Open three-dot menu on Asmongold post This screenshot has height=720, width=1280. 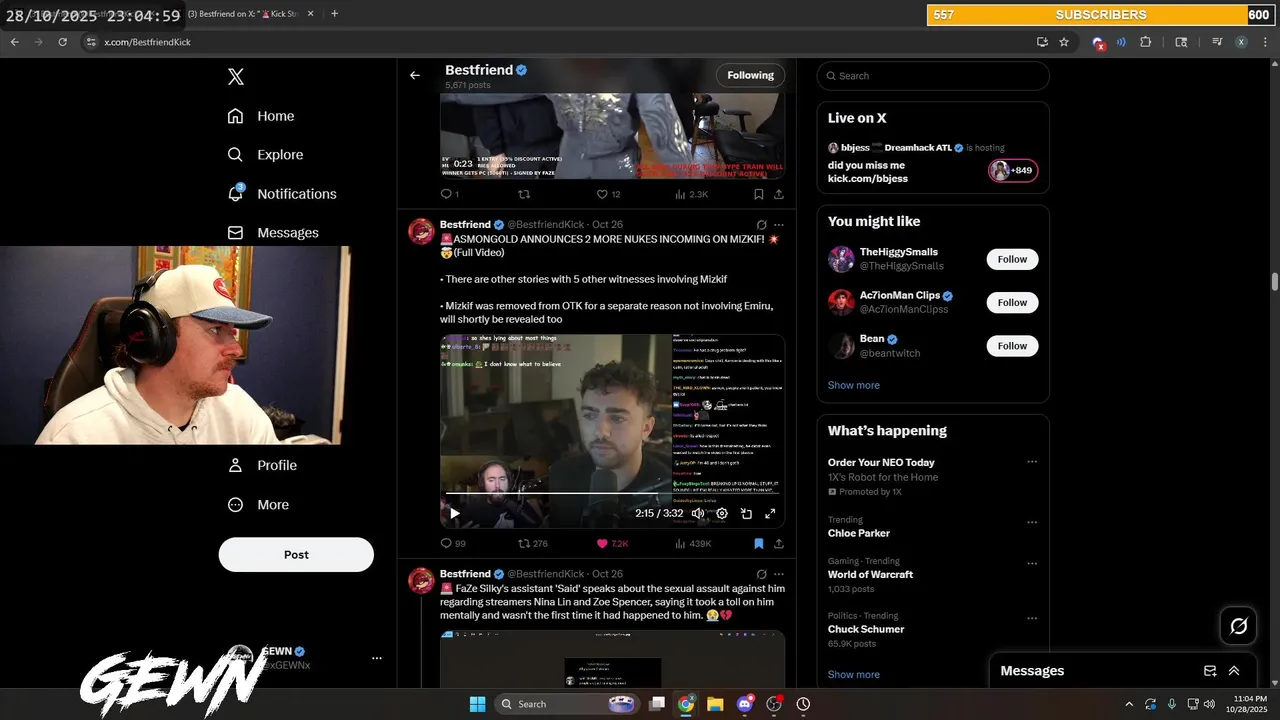pos(779,225)
